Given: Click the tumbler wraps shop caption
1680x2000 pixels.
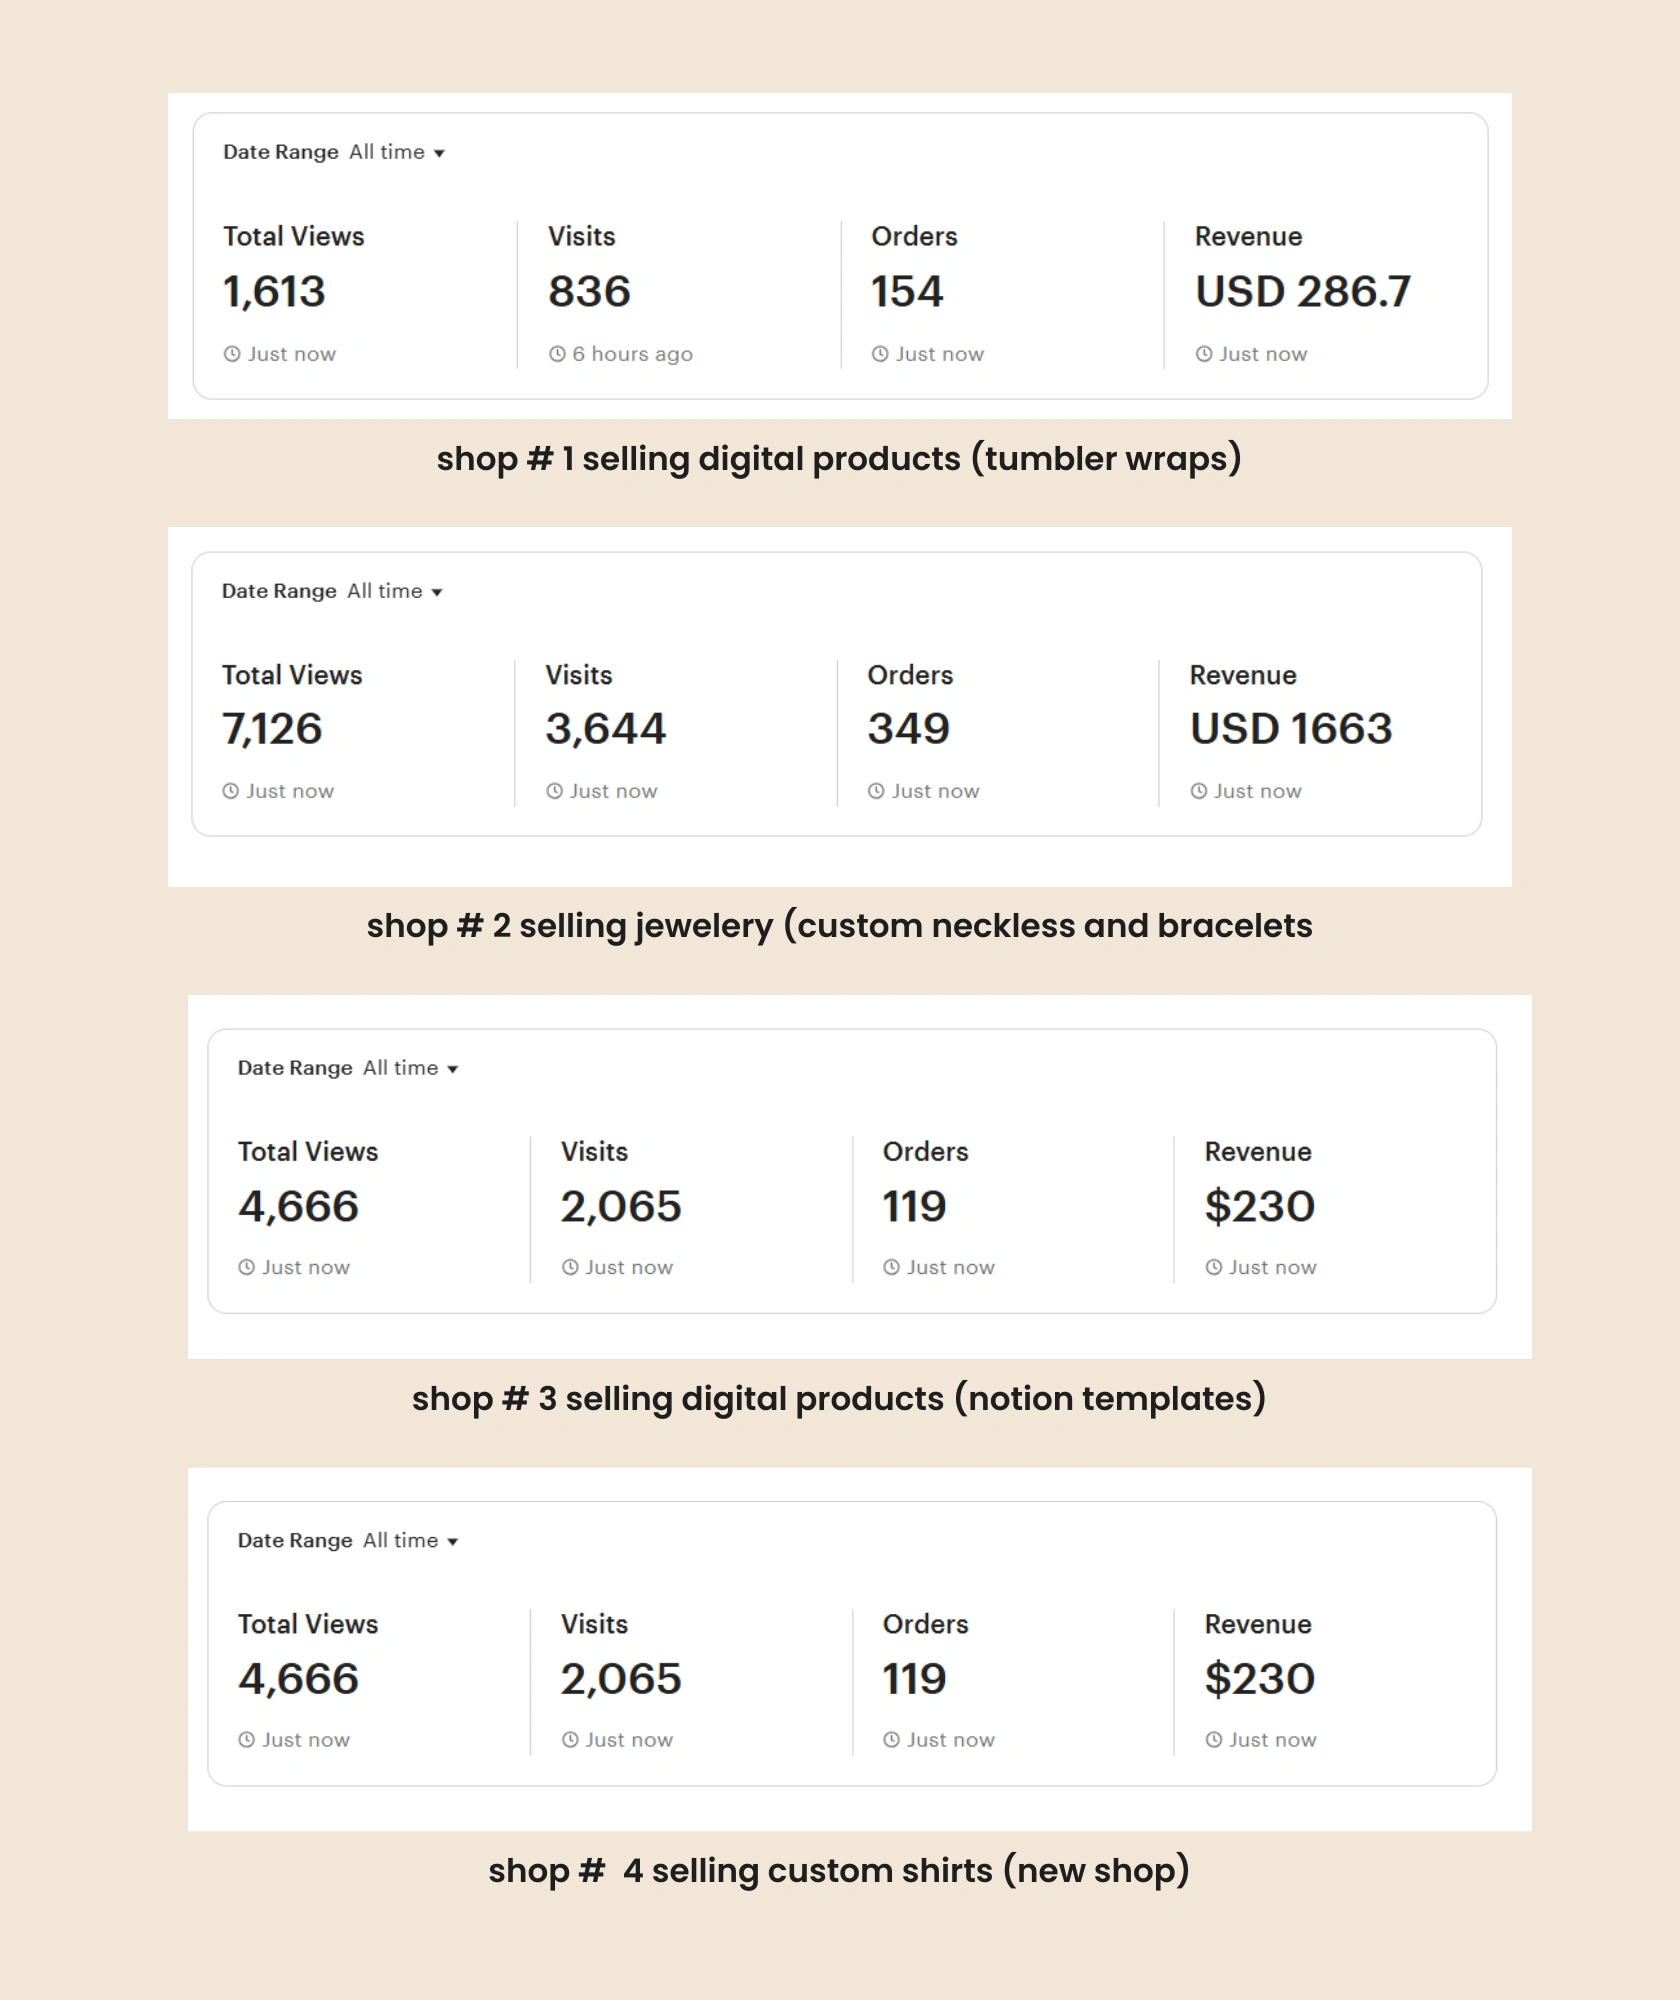Looking at the screenshot, I should click(x=839, y=459).
